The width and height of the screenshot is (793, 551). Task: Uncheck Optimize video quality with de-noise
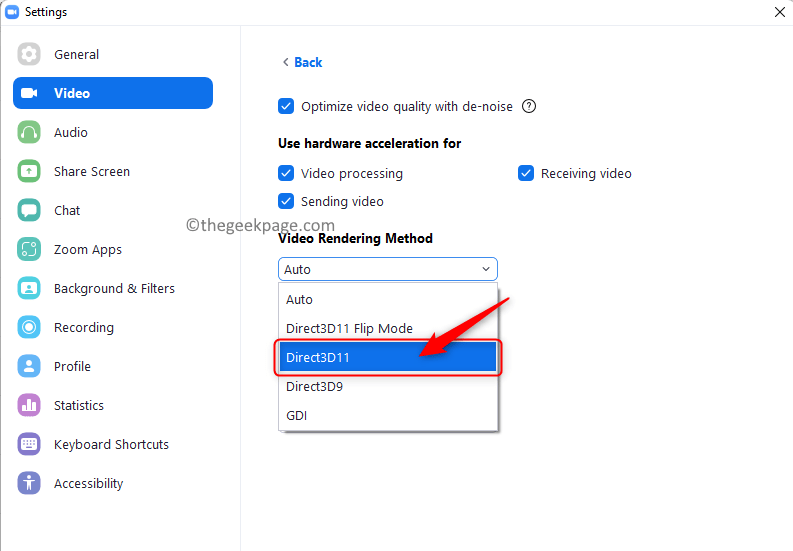[286, 106]
